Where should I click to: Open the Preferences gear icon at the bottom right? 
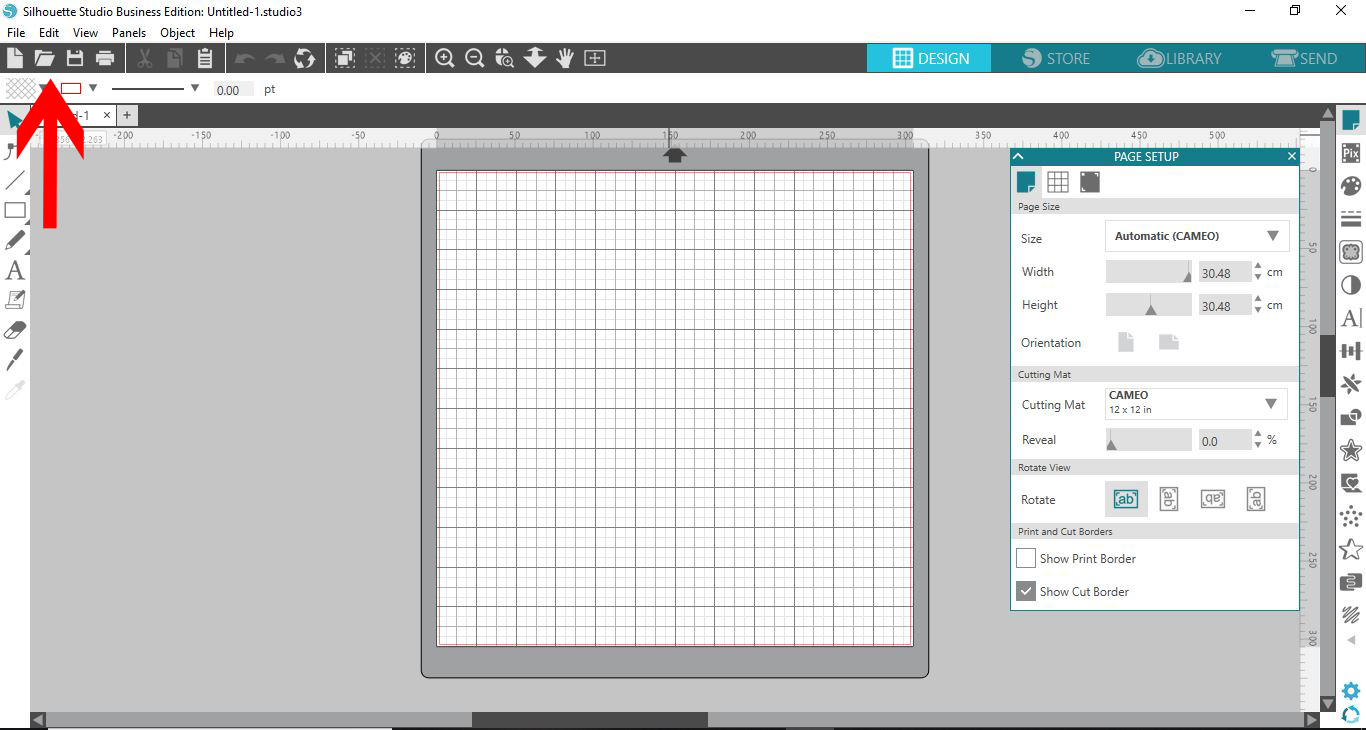tap(1351, 691)
